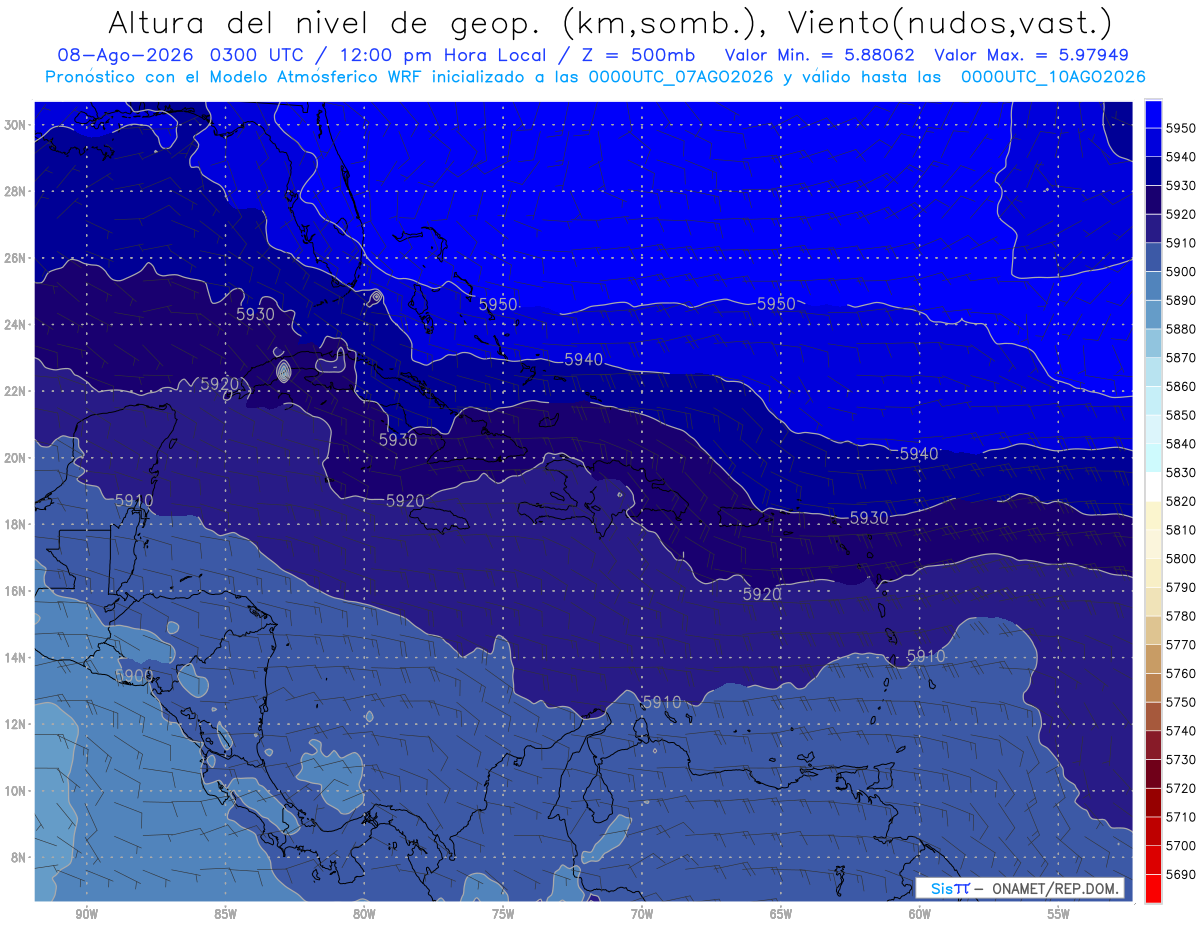
Task: Select 'Valor Min. = 5.88062' text
Action: click(820, 55)
